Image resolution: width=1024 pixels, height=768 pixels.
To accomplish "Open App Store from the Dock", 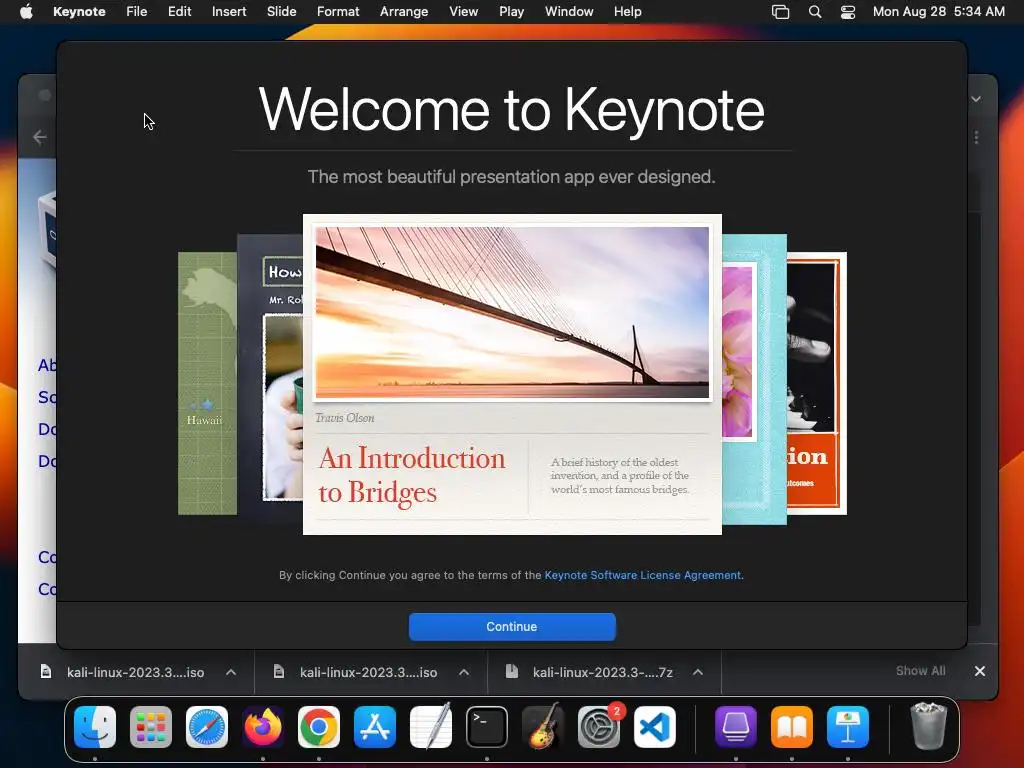I will (x=375, y=727).
